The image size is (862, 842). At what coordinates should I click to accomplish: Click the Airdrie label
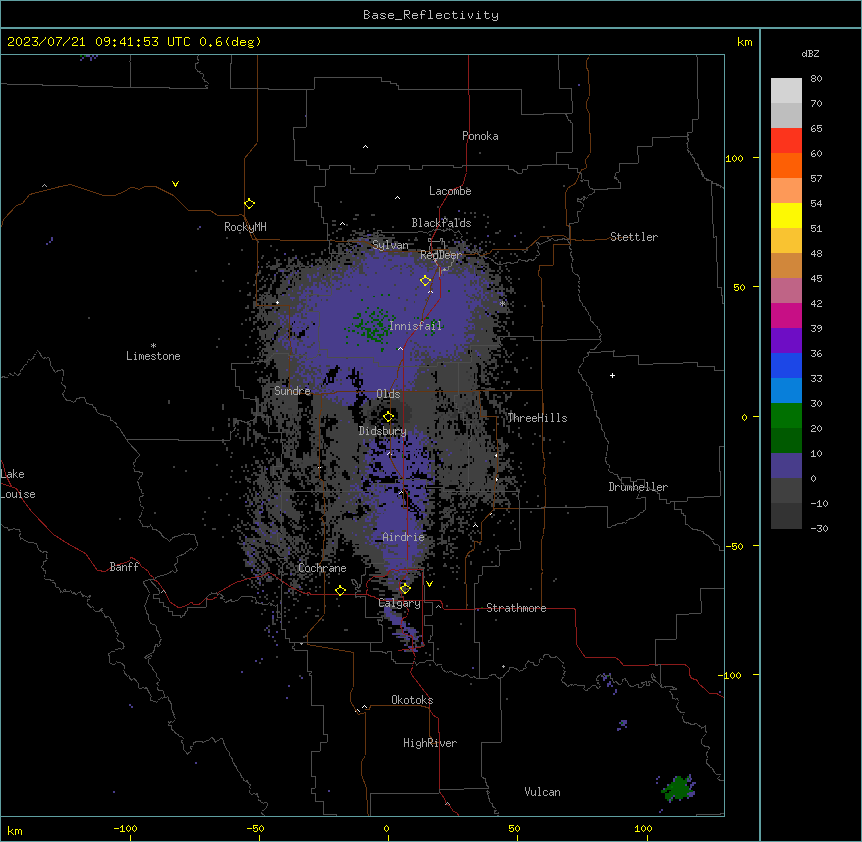[404, 537]
